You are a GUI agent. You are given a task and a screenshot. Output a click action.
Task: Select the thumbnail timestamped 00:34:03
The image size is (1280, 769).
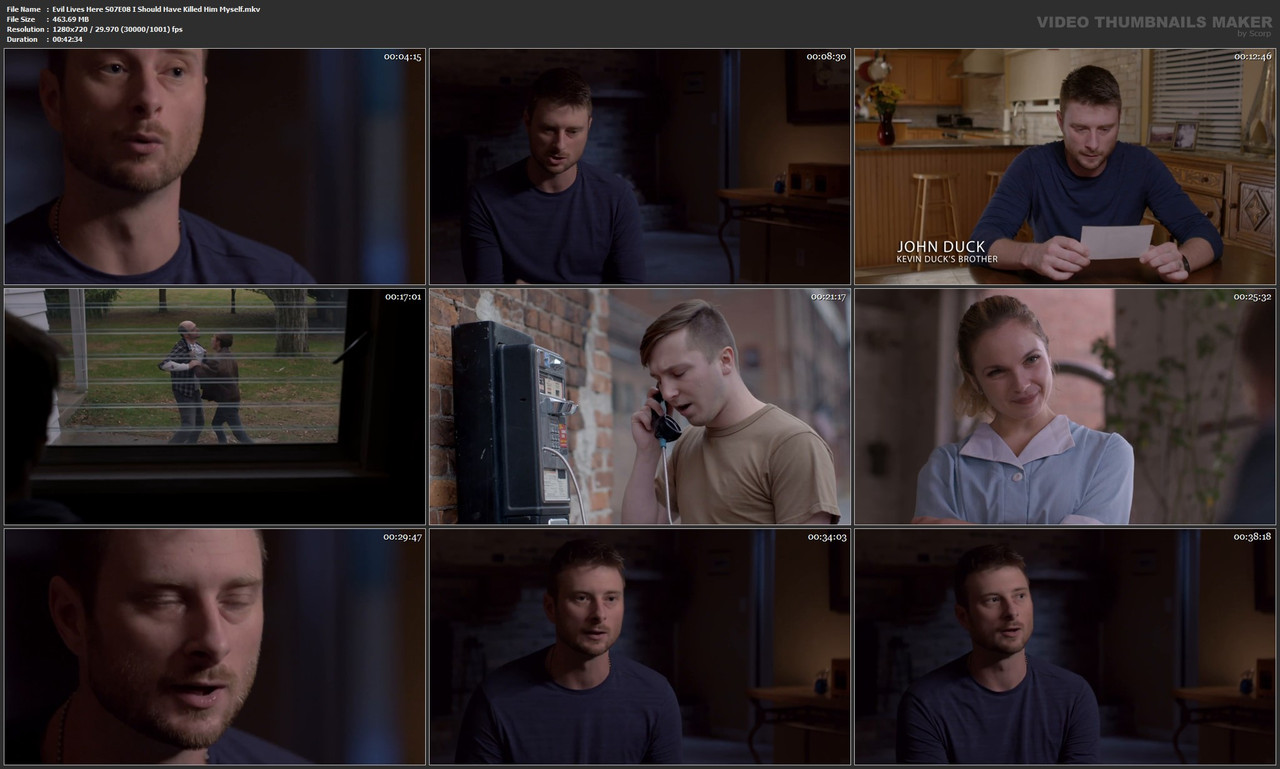(640, 647)
